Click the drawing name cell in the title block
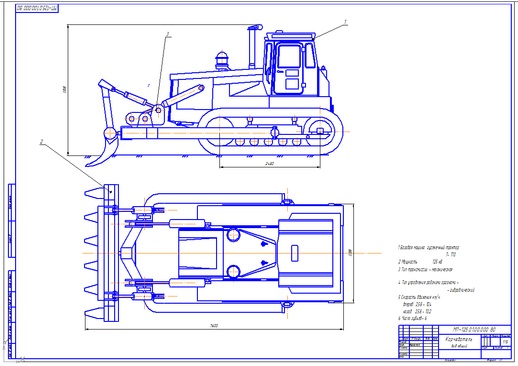 pyautogui.click(x=460, y=342)
